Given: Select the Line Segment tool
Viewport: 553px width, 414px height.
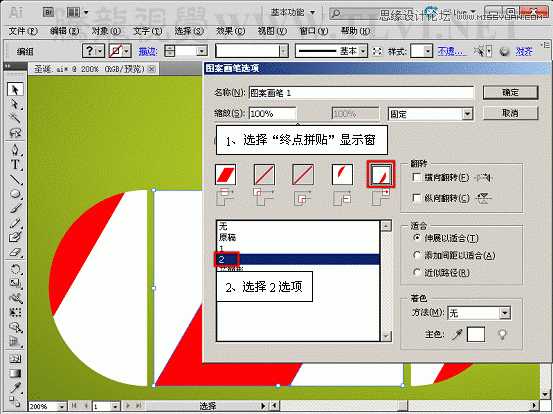Looking at the screenshot, I should click(15, 179).
